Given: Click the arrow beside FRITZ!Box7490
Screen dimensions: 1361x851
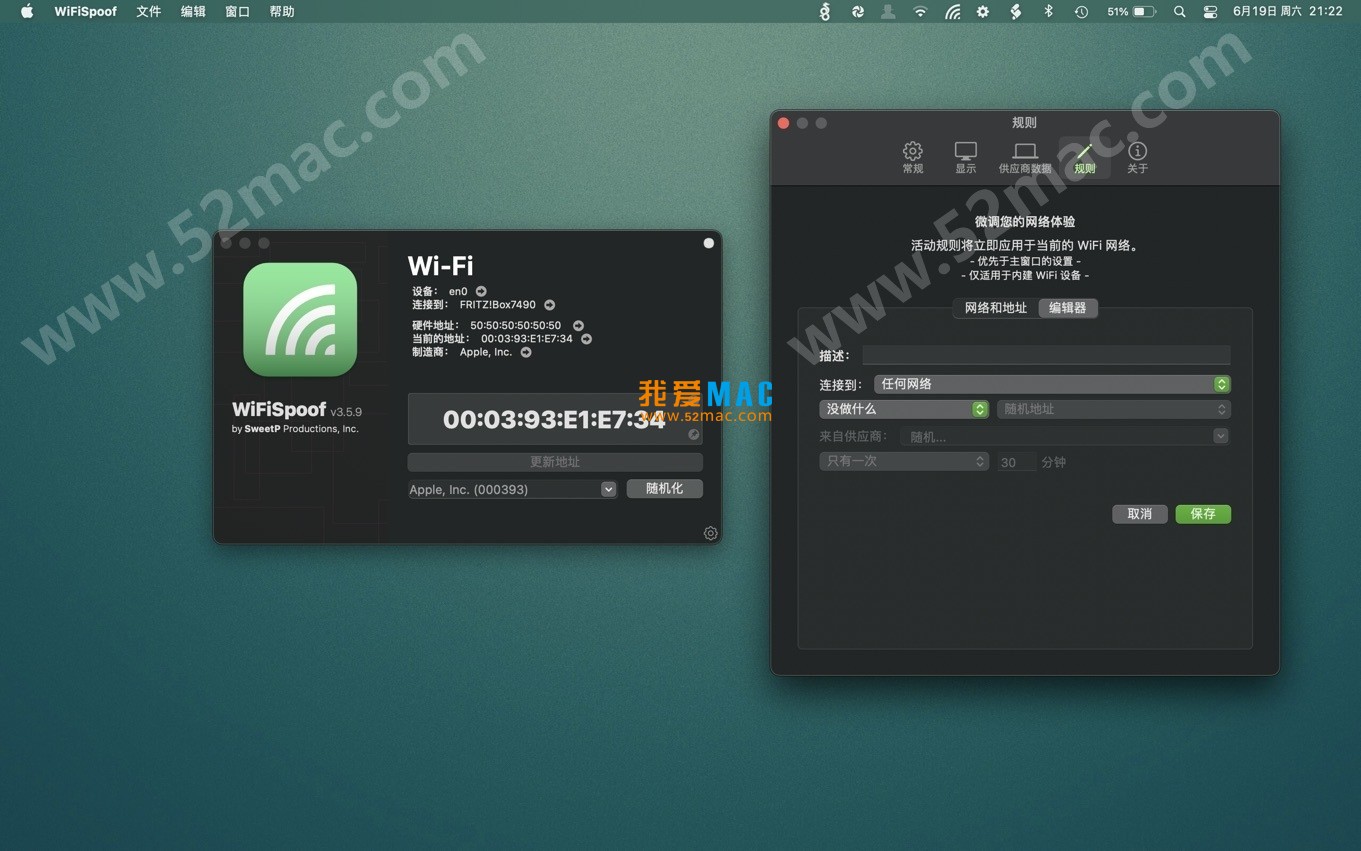Looking at the screenshot, I should 549,304.
